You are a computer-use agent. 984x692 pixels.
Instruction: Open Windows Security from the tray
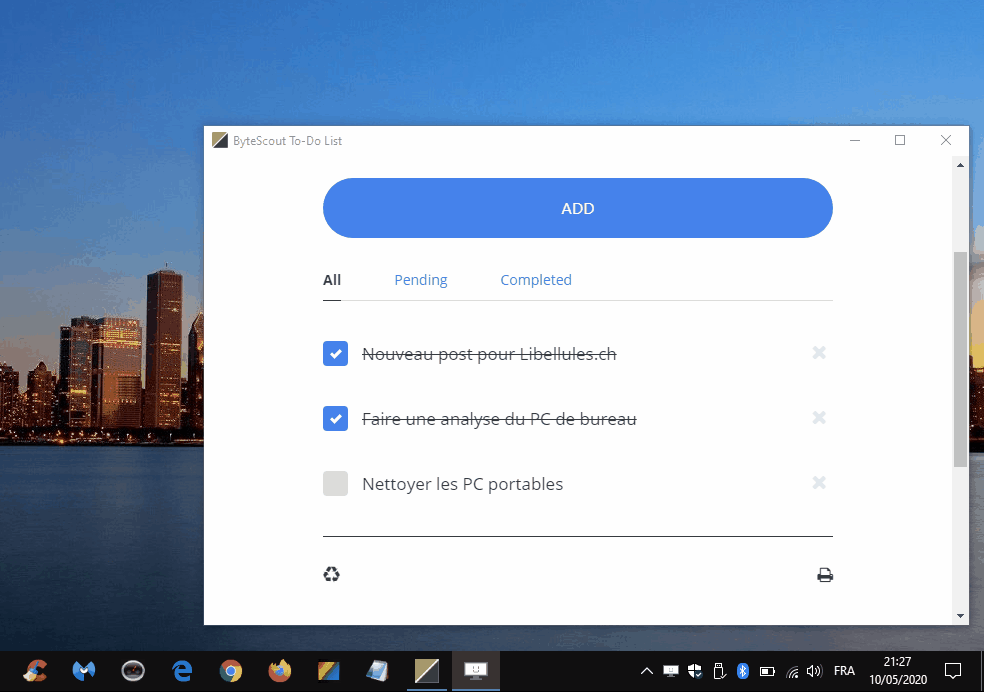(x=695, y=671)
